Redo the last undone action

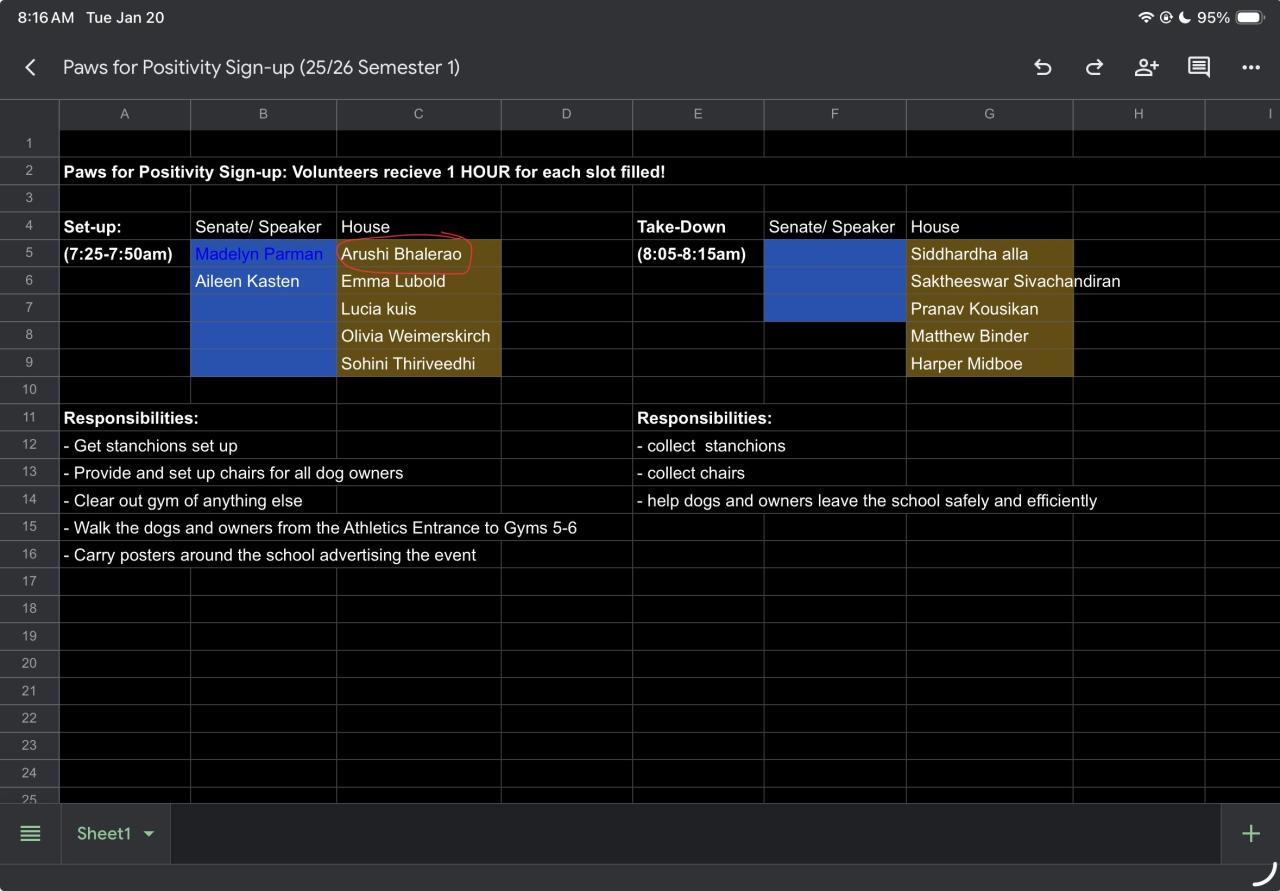(x=1094, y=67)
